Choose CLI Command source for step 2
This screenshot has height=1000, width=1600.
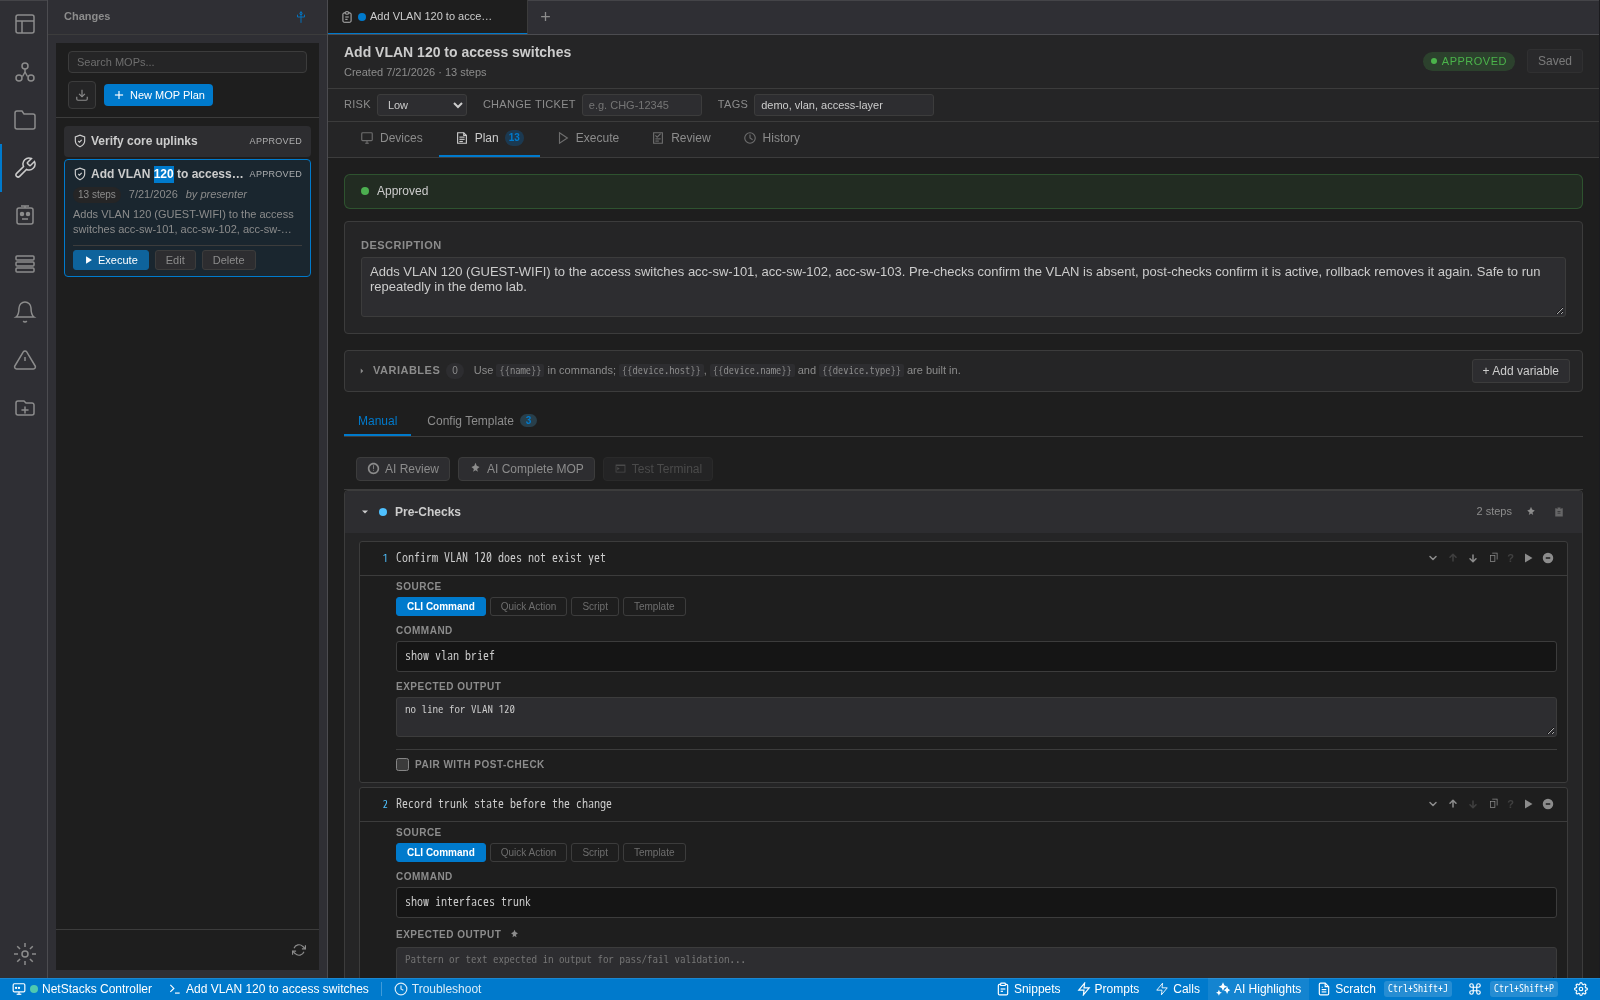click(441, 853)
